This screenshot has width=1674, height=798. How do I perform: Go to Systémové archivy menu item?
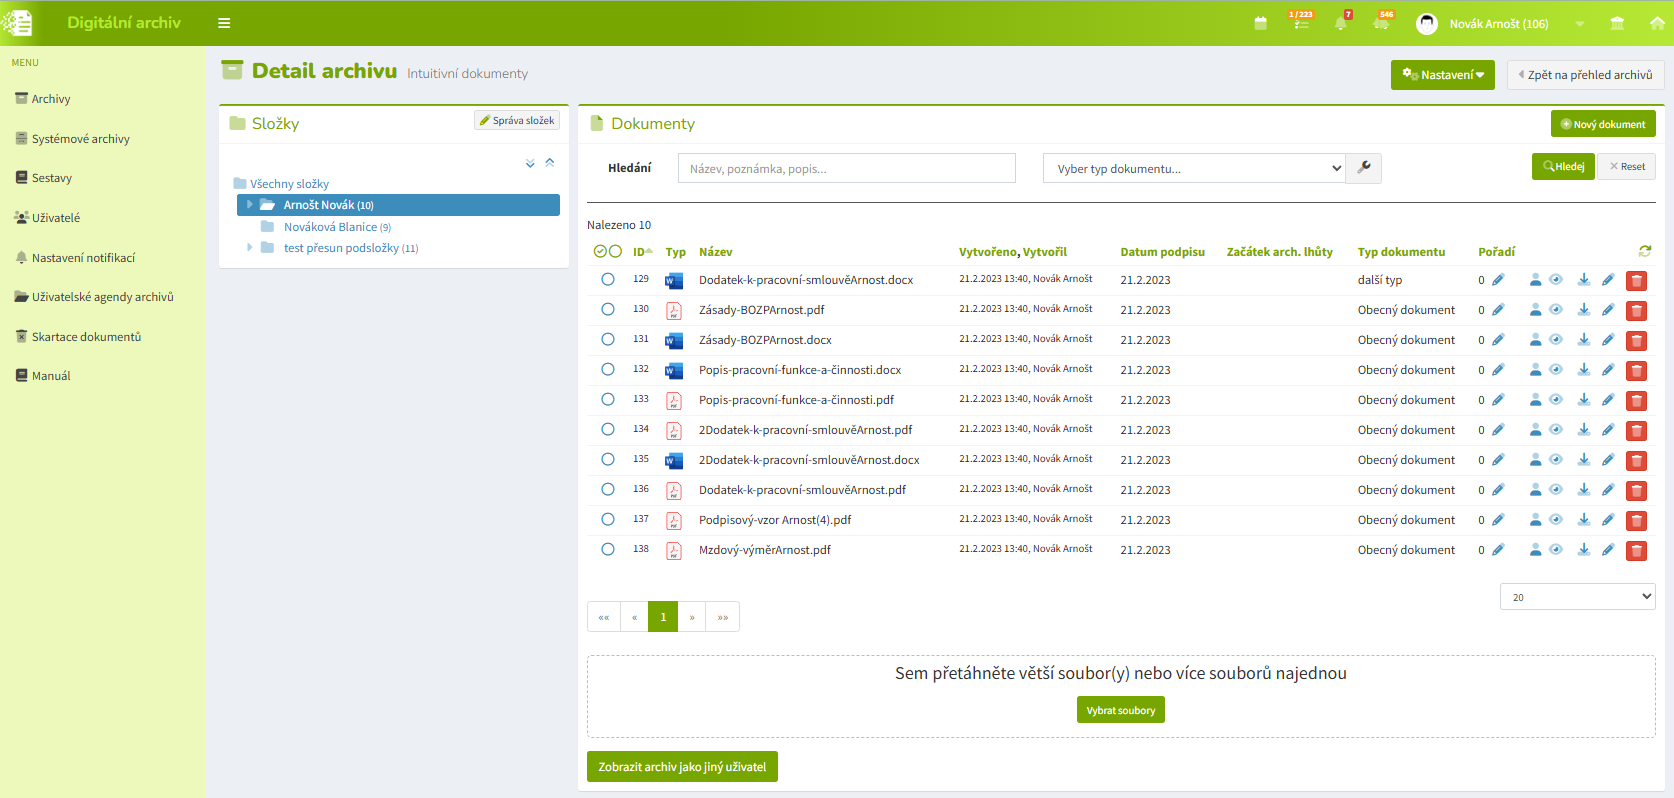(x=80, y=139)
